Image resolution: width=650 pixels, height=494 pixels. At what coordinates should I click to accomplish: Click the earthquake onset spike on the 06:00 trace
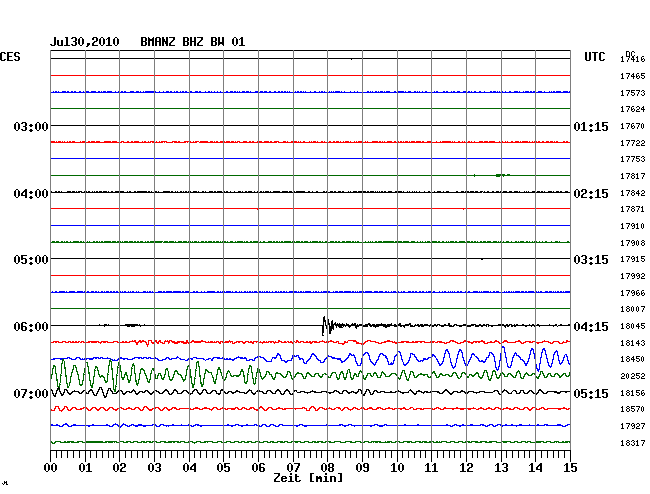326,325
